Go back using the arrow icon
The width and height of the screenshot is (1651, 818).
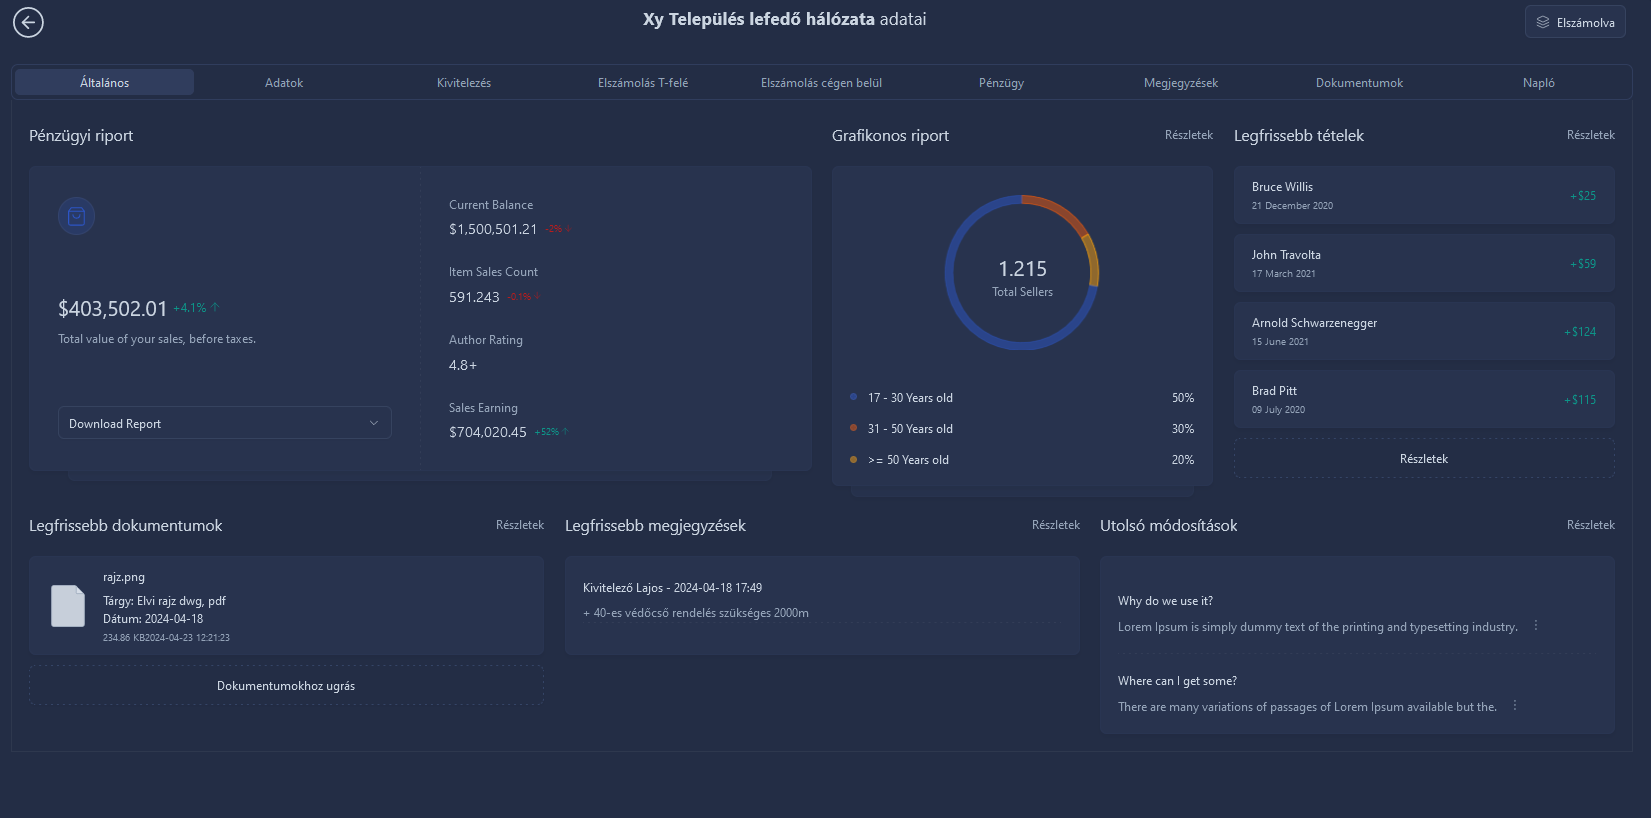click(x=28, y=22)
